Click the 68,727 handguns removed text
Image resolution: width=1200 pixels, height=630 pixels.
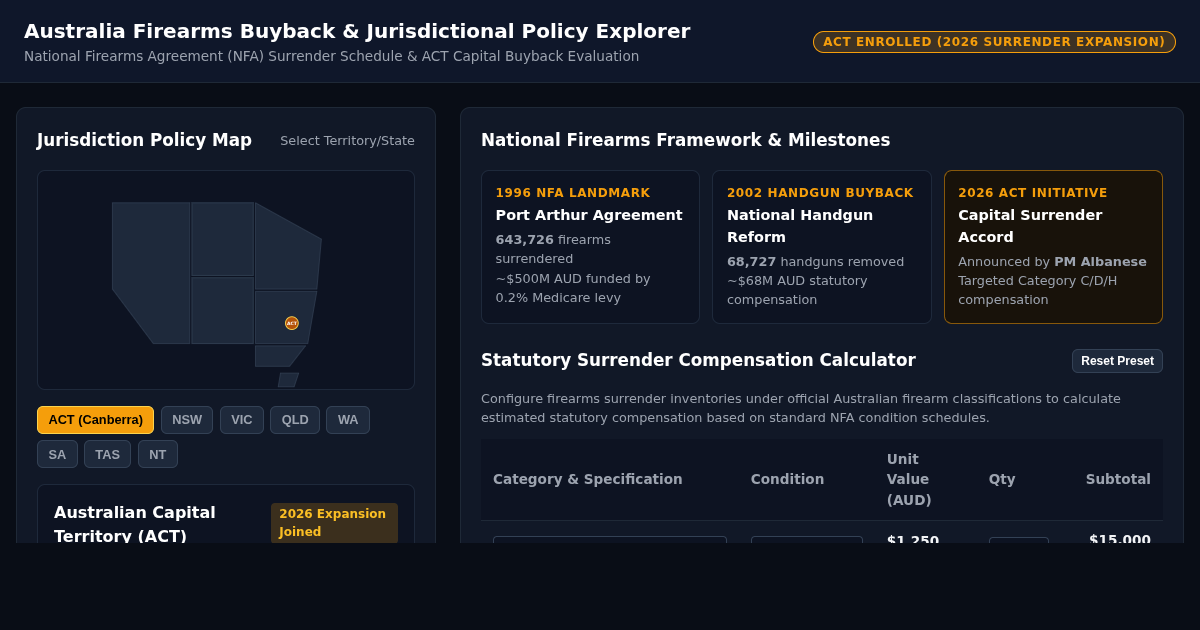pyautogui.click(x=815, y=262)
